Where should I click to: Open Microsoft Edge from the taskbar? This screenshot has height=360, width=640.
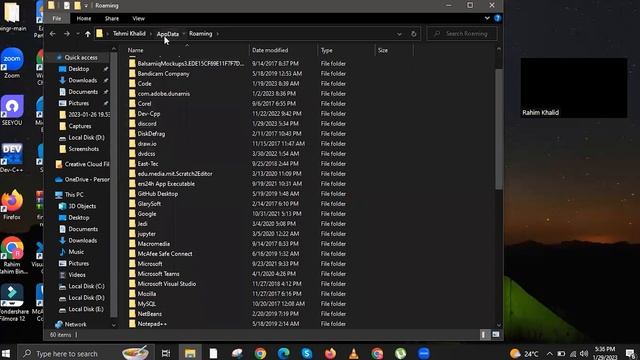click(283, 353)
